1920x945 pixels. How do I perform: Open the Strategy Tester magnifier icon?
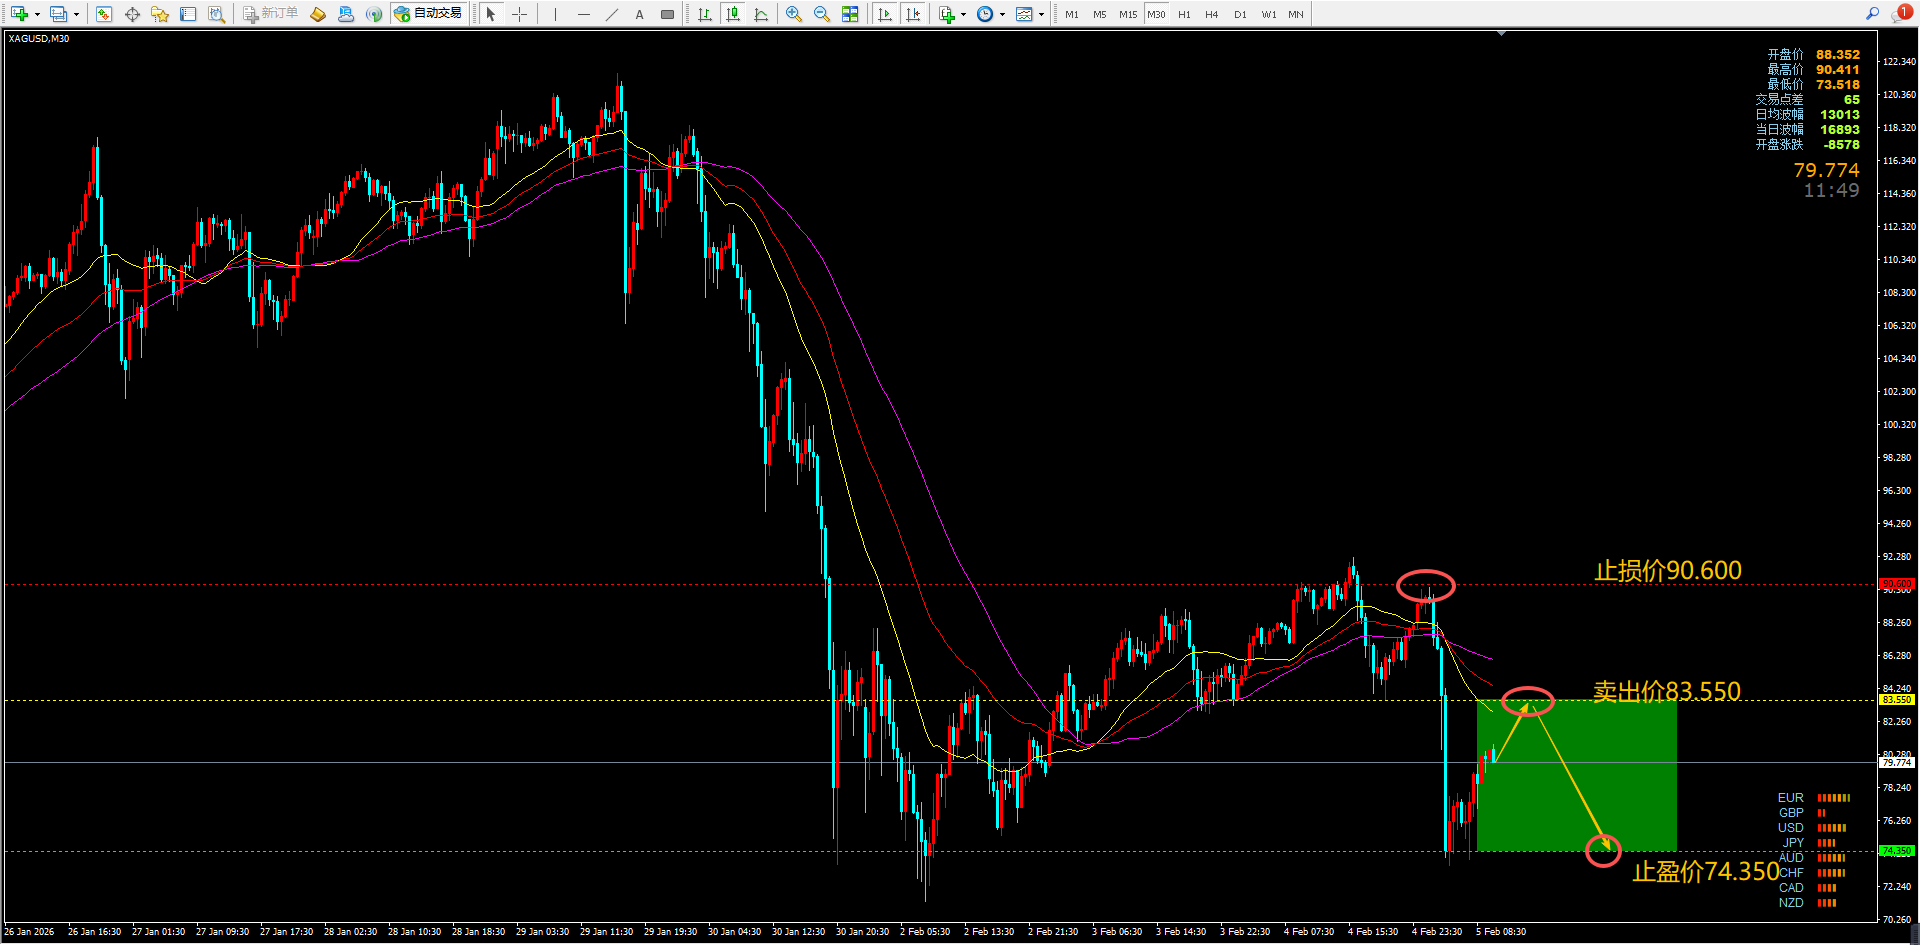[x=216, y=14]
